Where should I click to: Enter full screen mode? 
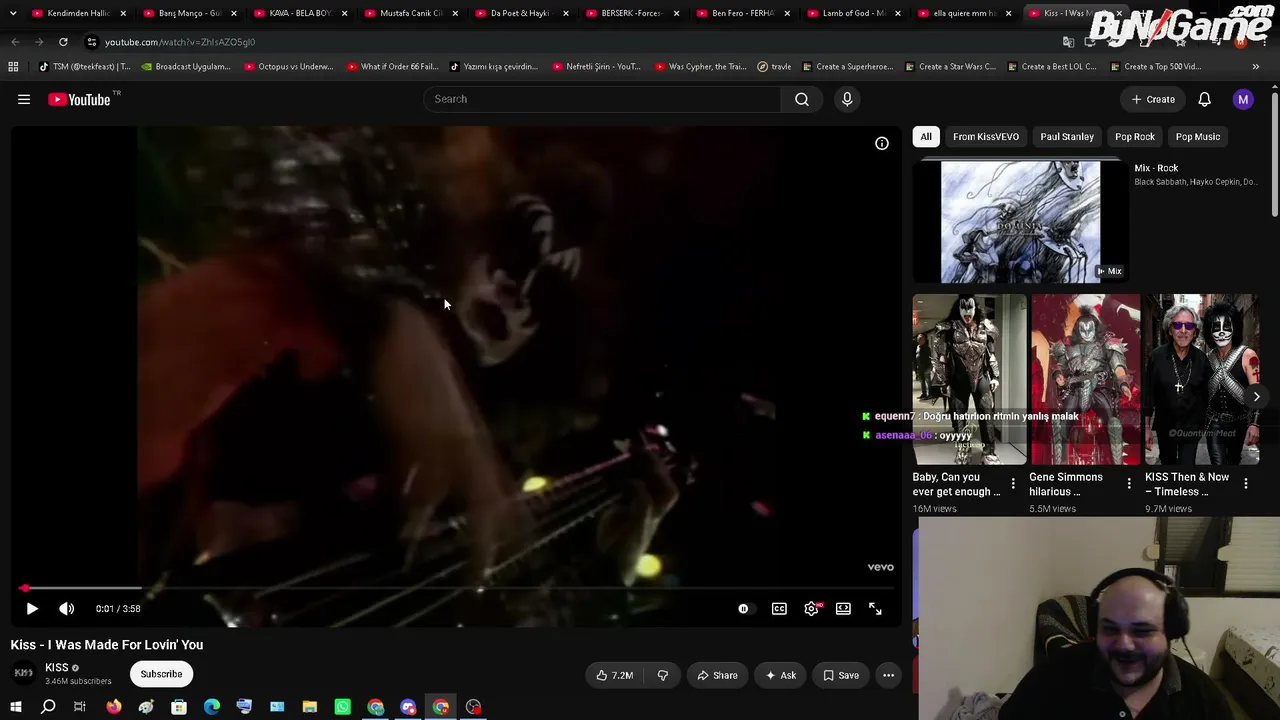tap(875, 608)
